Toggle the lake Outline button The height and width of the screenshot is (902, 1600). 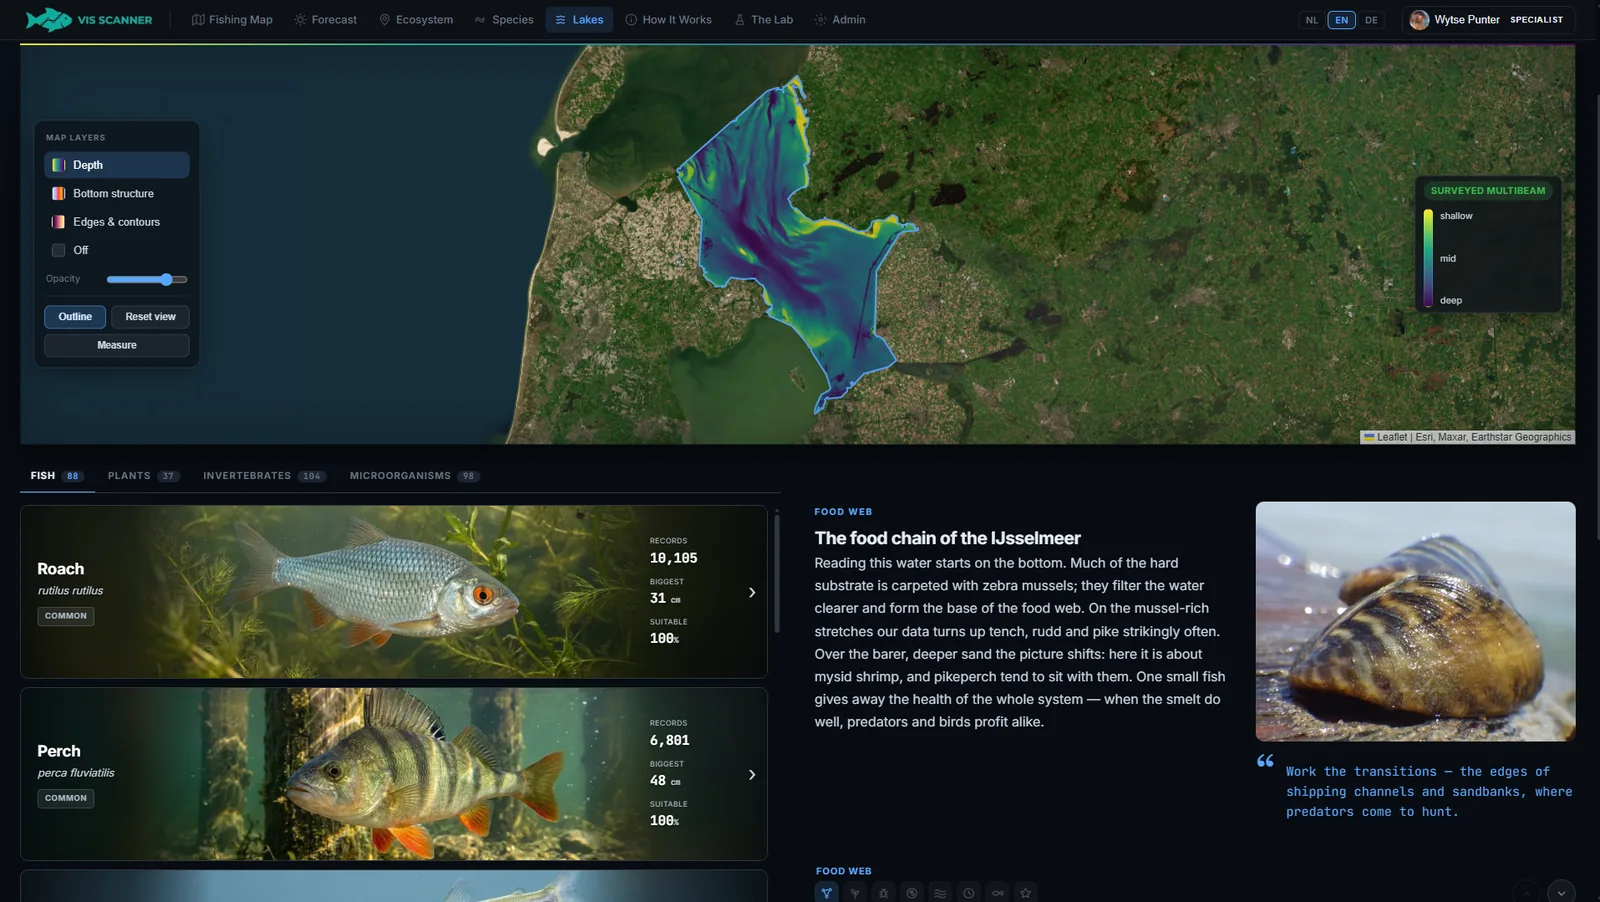tap(75, 317)
